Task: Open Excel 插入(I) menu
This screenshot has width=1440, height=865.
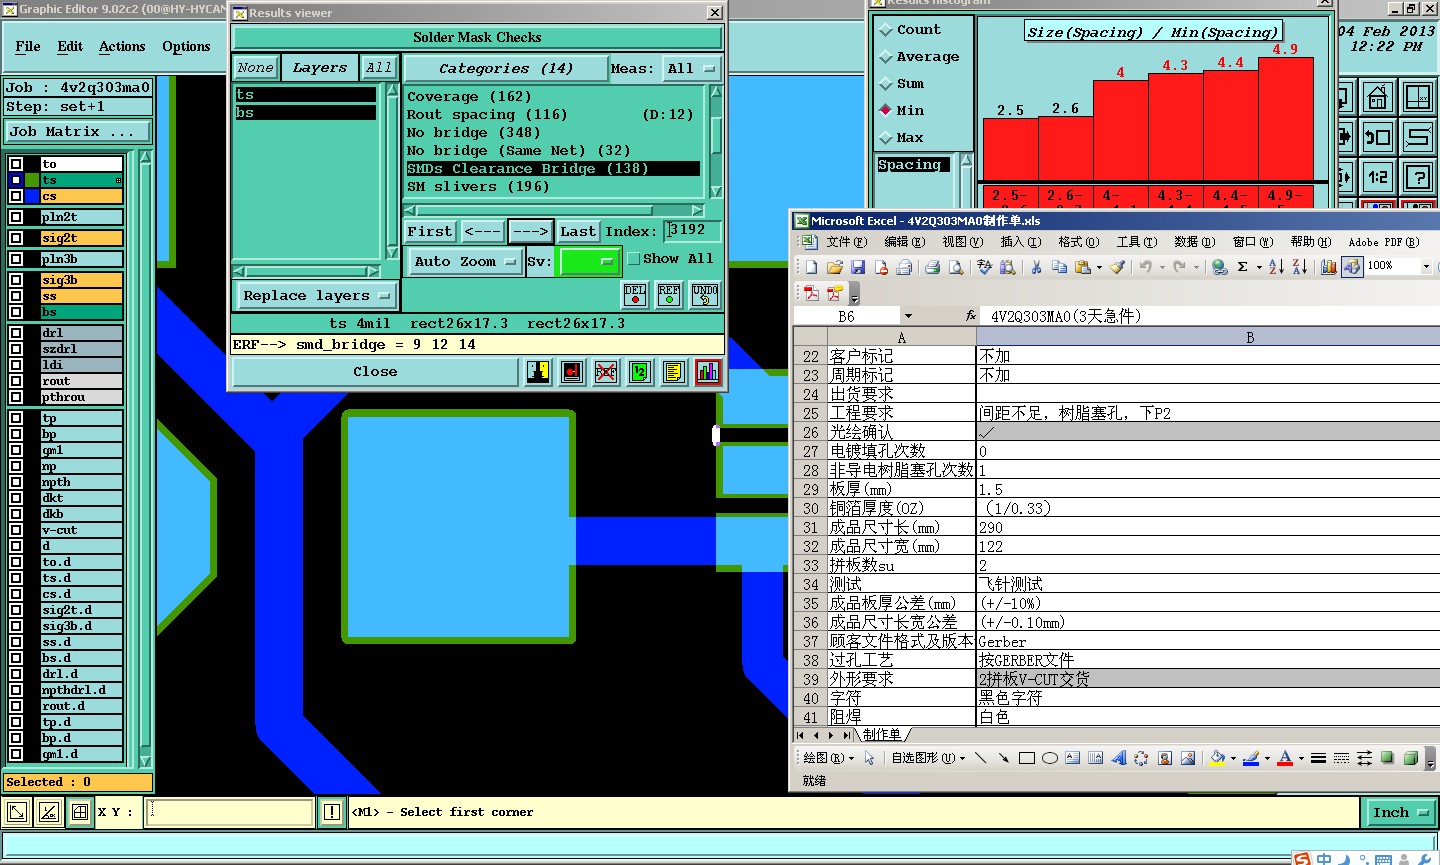Action: [1021, 242]
